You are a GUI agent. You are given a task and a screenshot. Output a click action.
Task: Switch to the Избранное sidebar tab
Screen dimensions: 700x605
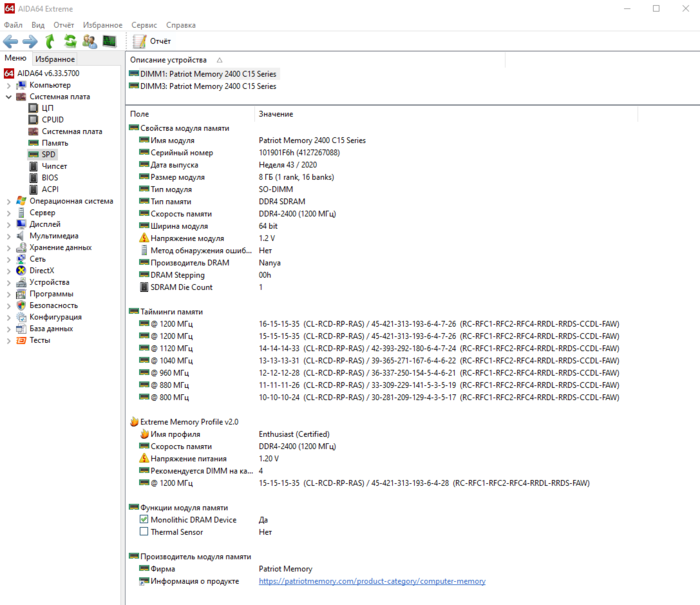click(x=55, y=59)
